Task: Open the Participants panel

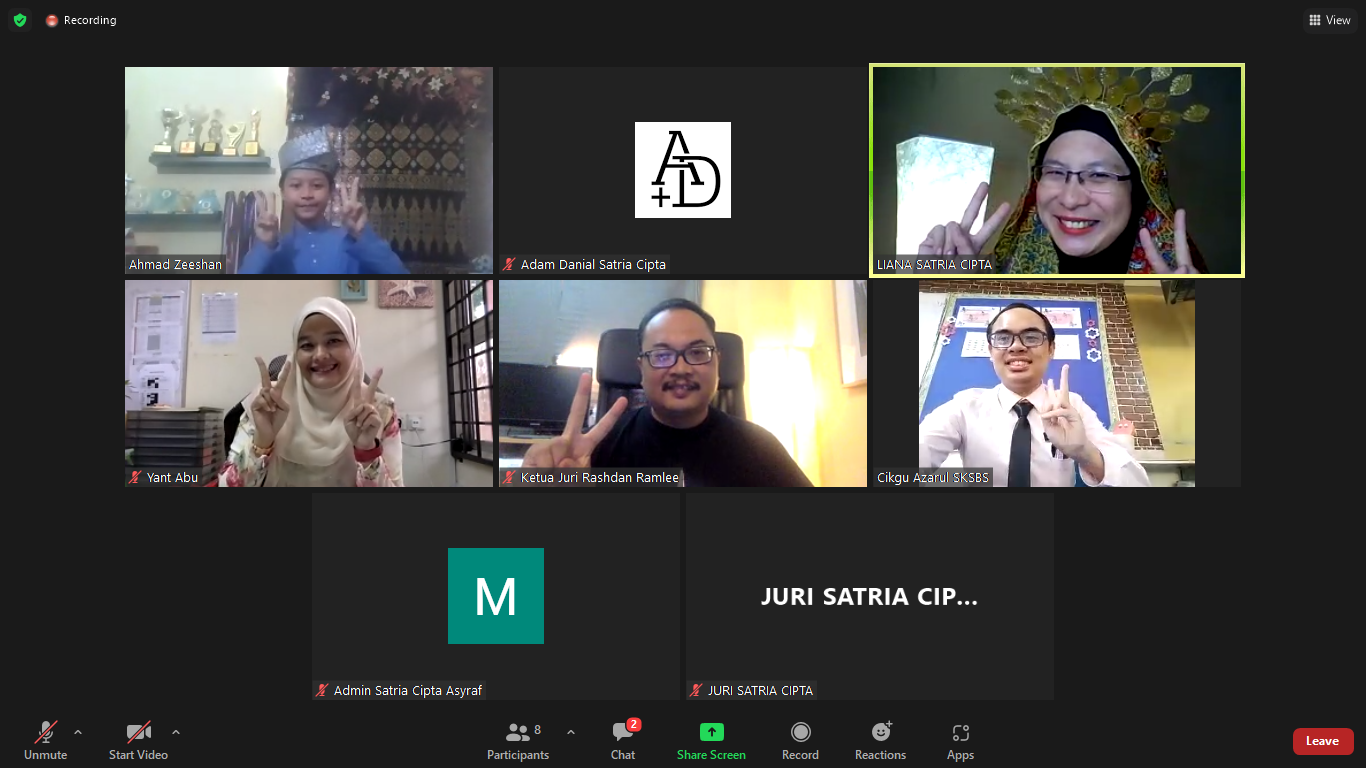Action: coord(518,740)
